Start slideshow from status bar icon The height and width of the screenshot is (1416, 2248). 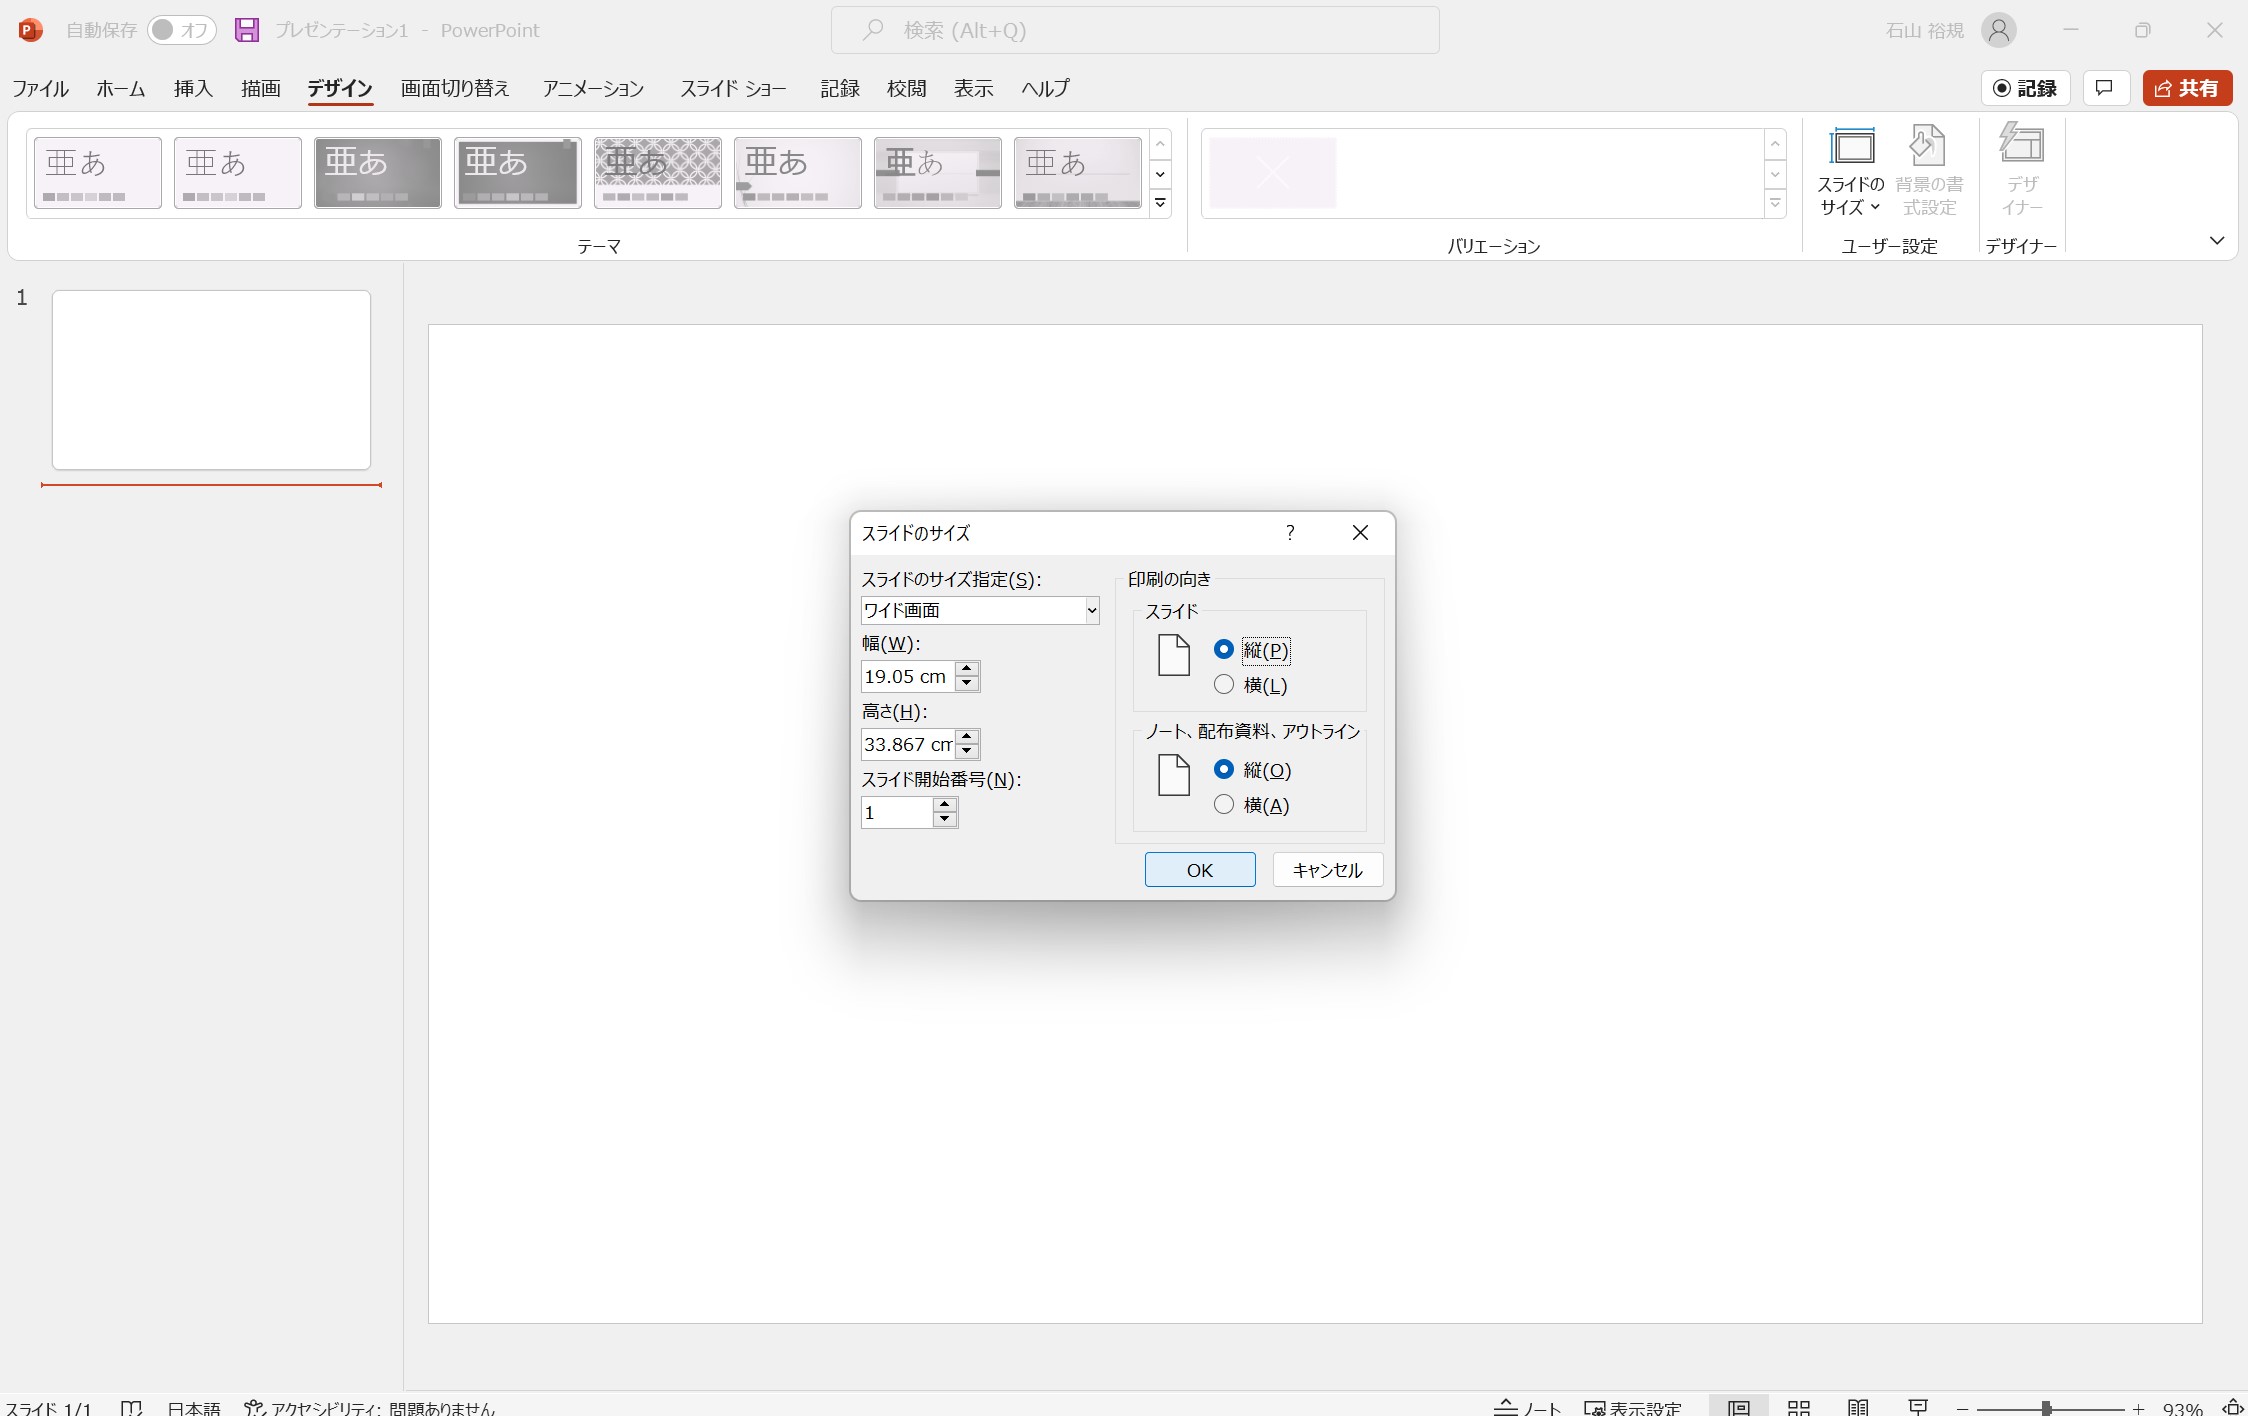pyautogui.click(x=1917, y=1407)
